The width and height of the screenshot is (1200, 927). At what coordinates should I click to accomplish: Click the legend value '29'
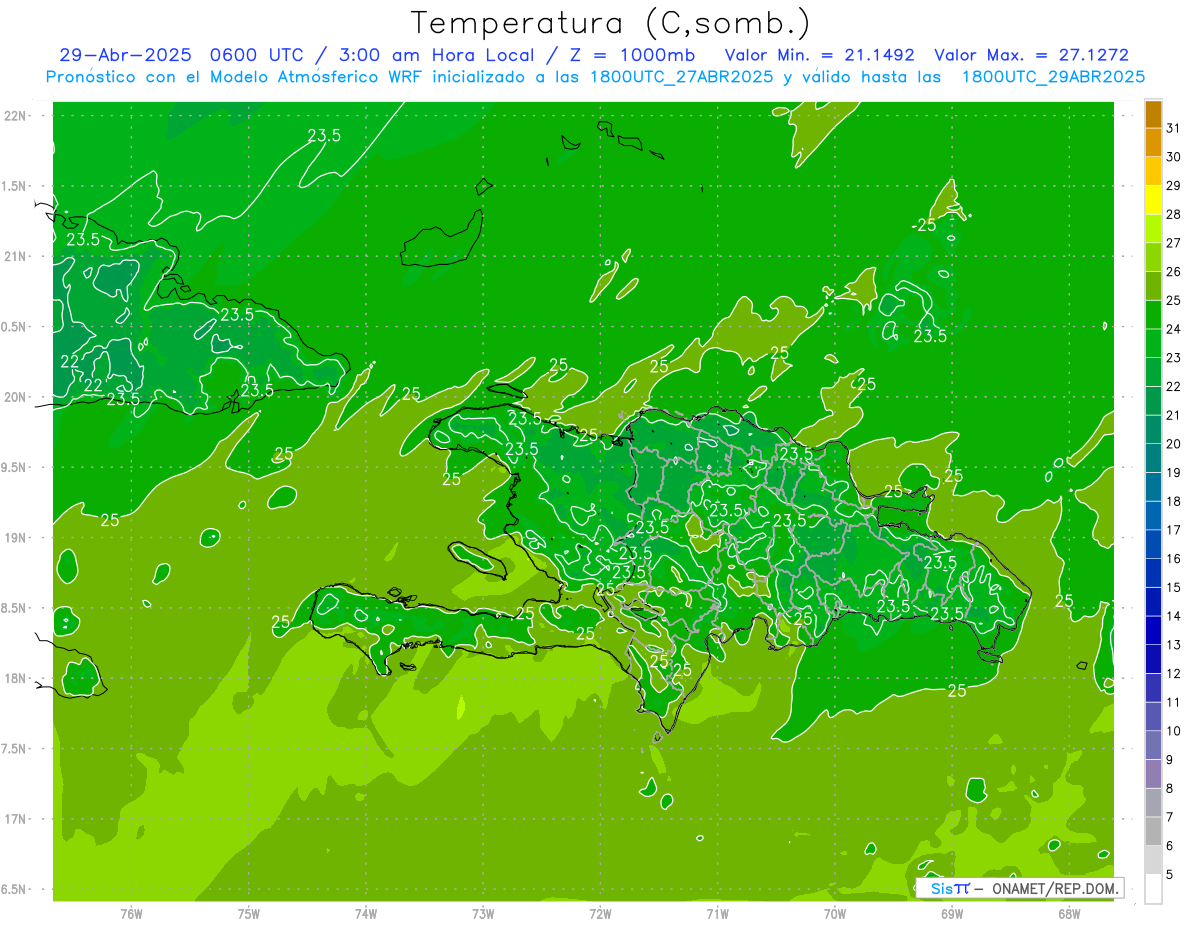(x=1173, y=185)
